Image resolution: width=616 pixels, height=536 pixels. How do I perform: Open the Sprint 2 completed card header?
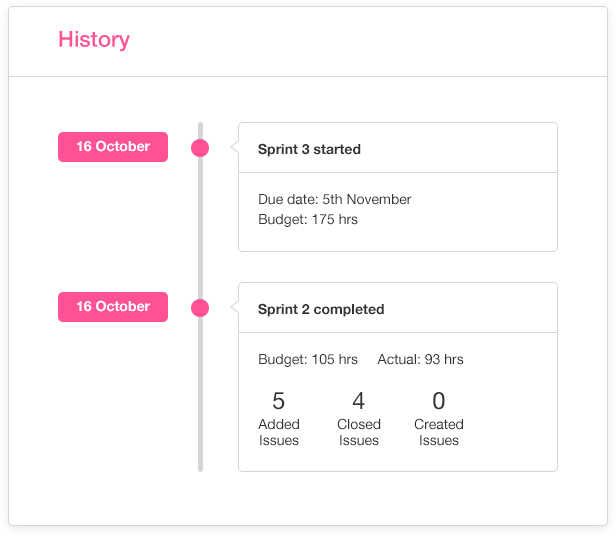tap(398, 308)
